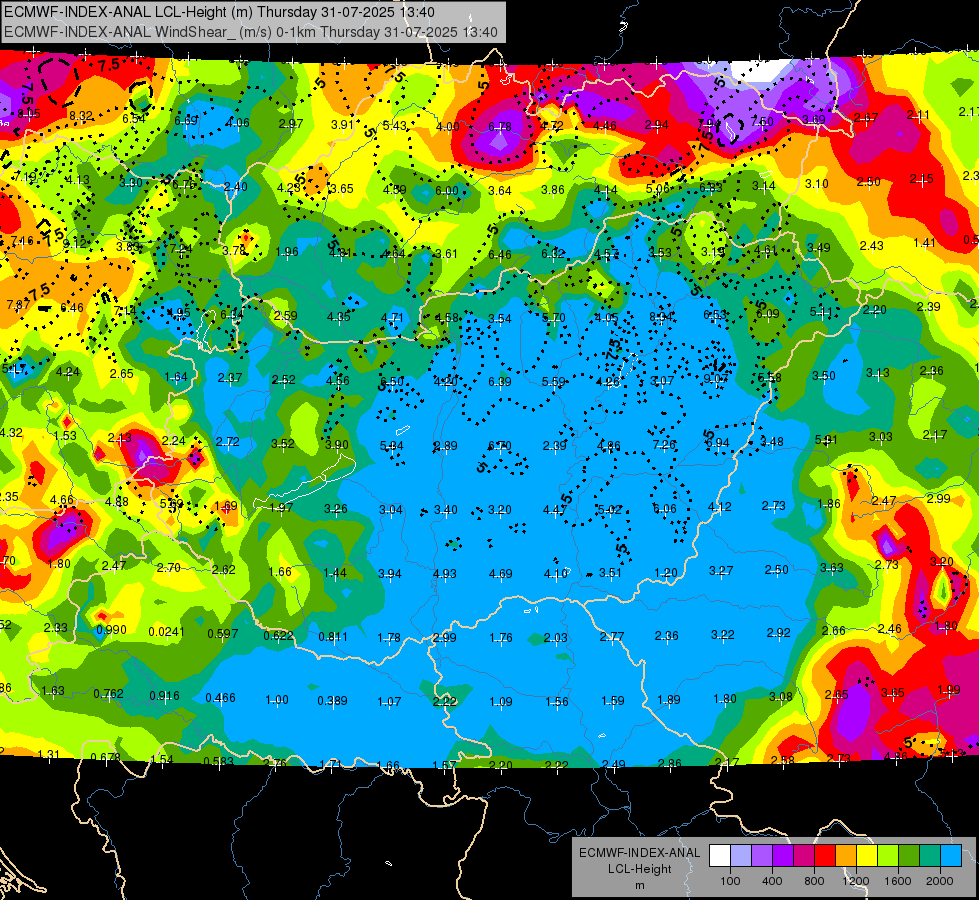The image size is (979, 900).
Task: Click the wind shear value 1.97 near the lake
Action: (281, 507)
